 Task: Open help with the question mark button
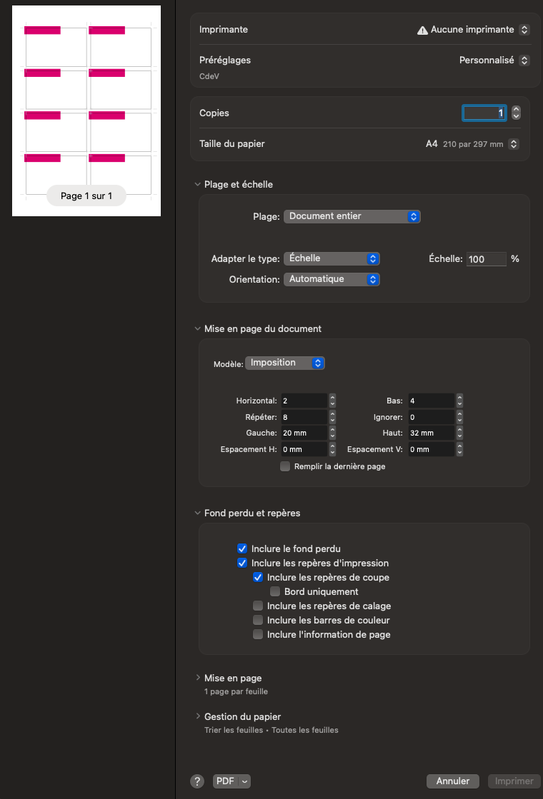[x=197, y=781]
